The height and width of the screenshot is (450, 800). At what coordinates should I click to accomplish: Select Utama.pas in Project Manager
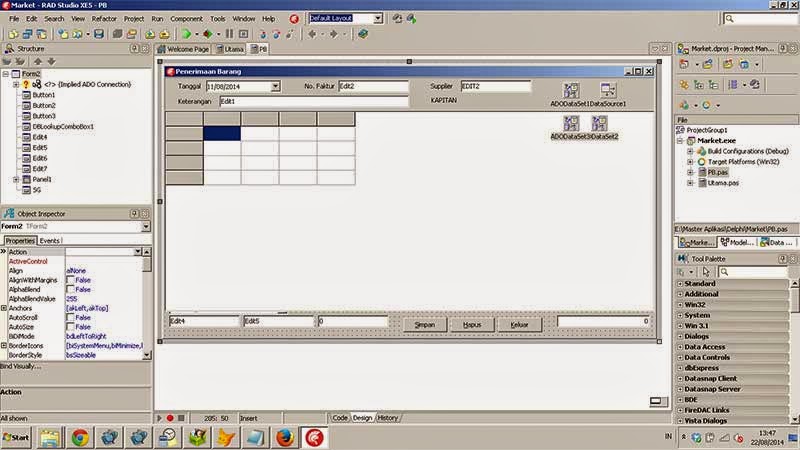tap(723, 183)
